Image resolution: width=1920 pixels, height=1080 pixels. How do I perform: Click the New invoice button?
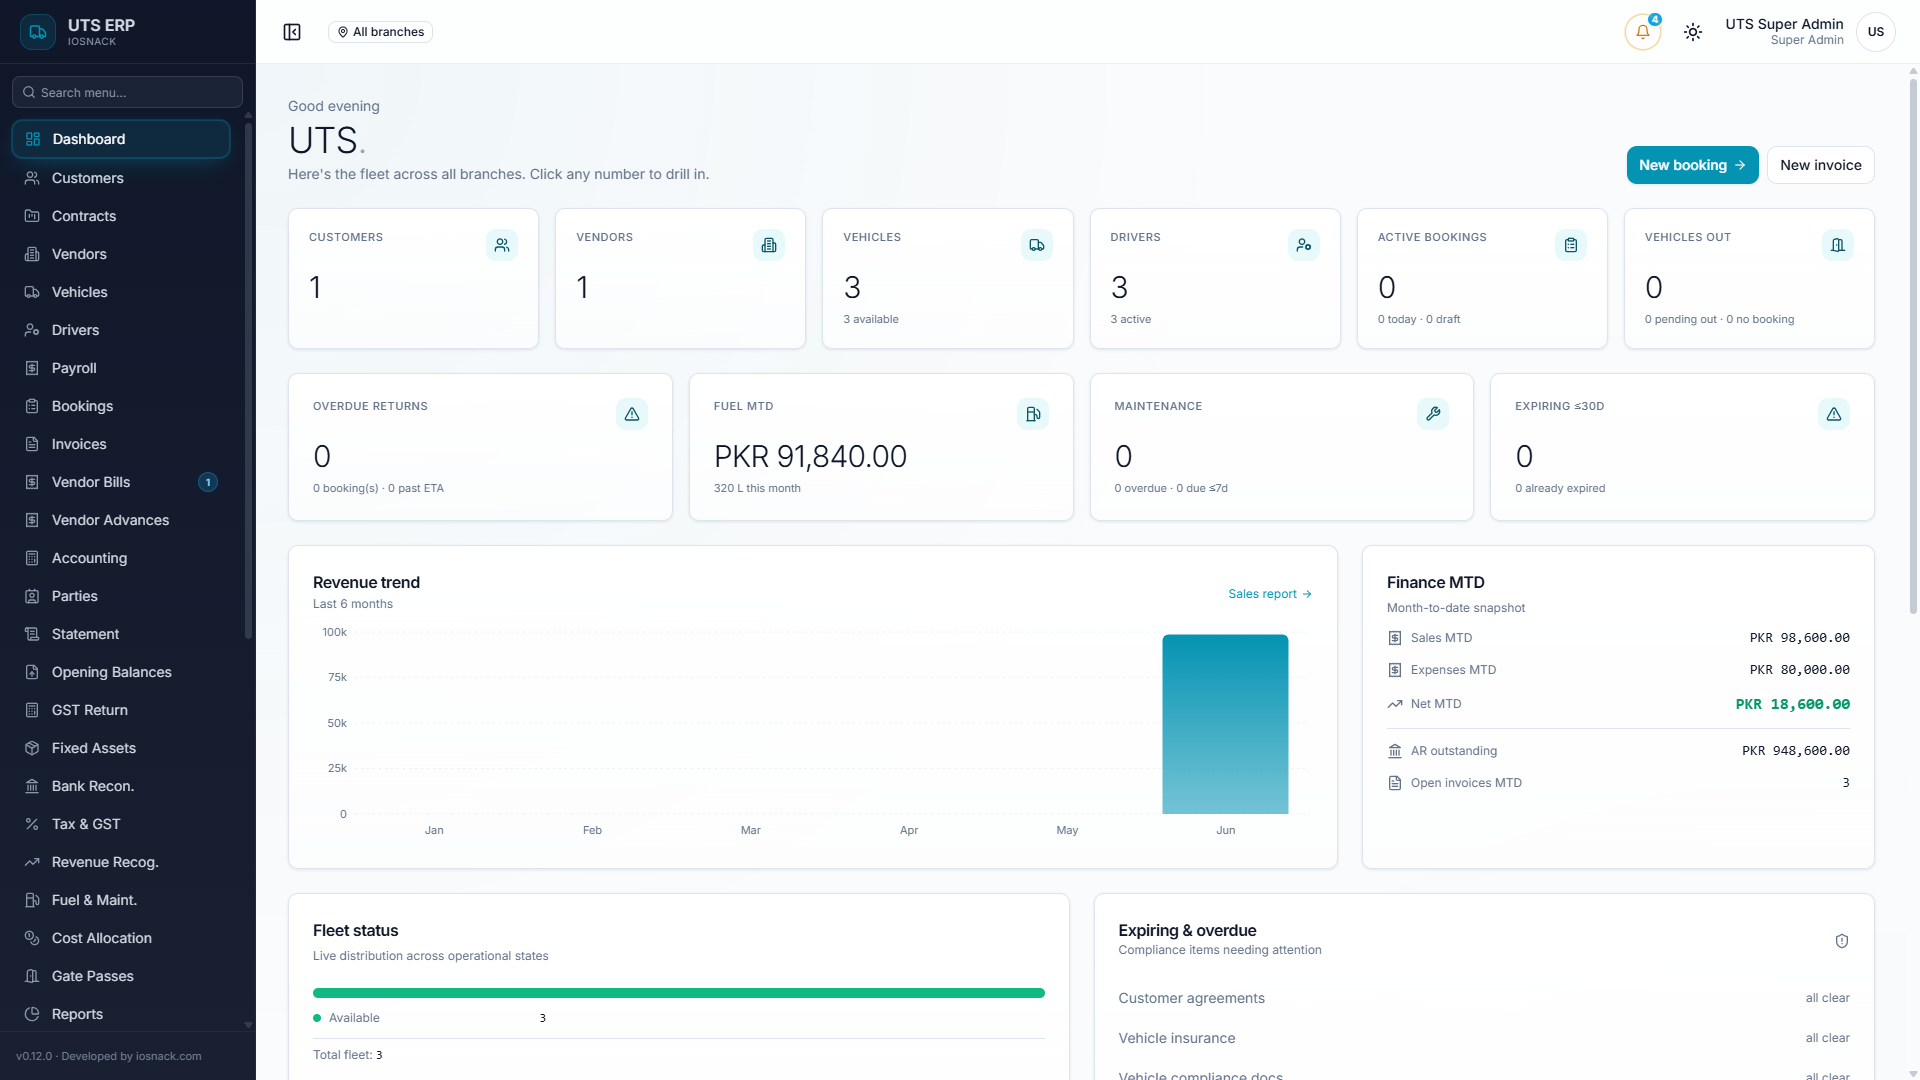coord(1820,165)
